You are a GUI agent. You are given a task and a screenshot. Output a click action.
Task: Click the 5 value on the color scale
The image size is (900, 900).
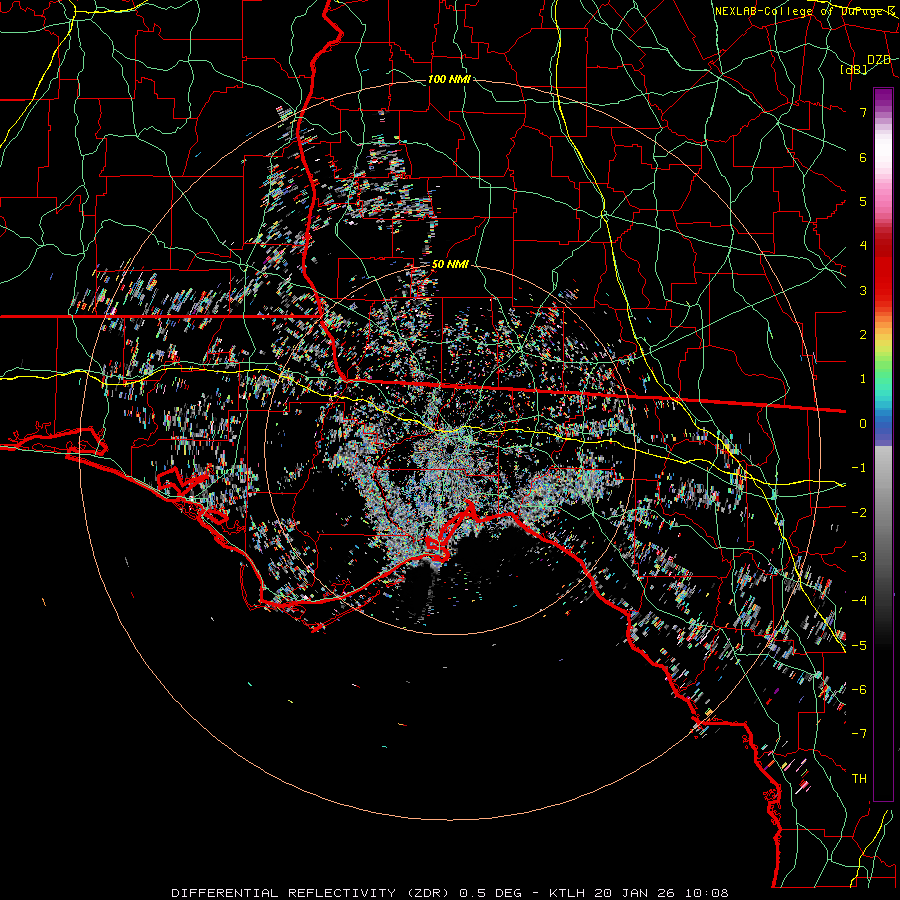(x=863, y=201)
